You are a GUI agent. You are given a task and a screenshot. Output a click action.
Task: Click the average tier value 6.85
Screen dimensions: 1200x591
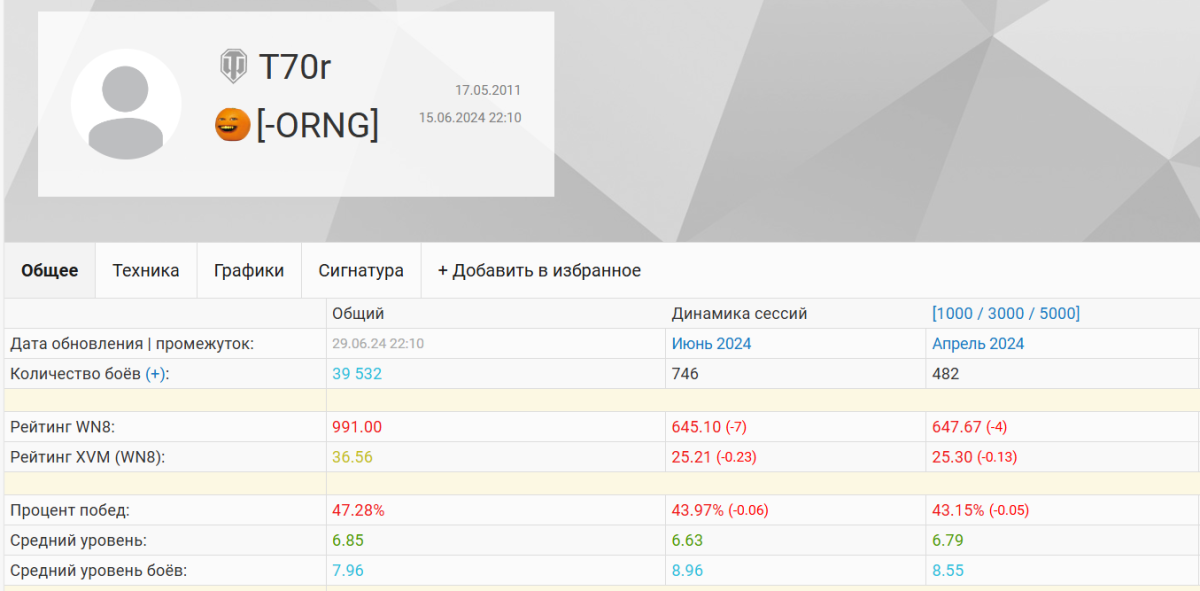(x=347, y=540)
